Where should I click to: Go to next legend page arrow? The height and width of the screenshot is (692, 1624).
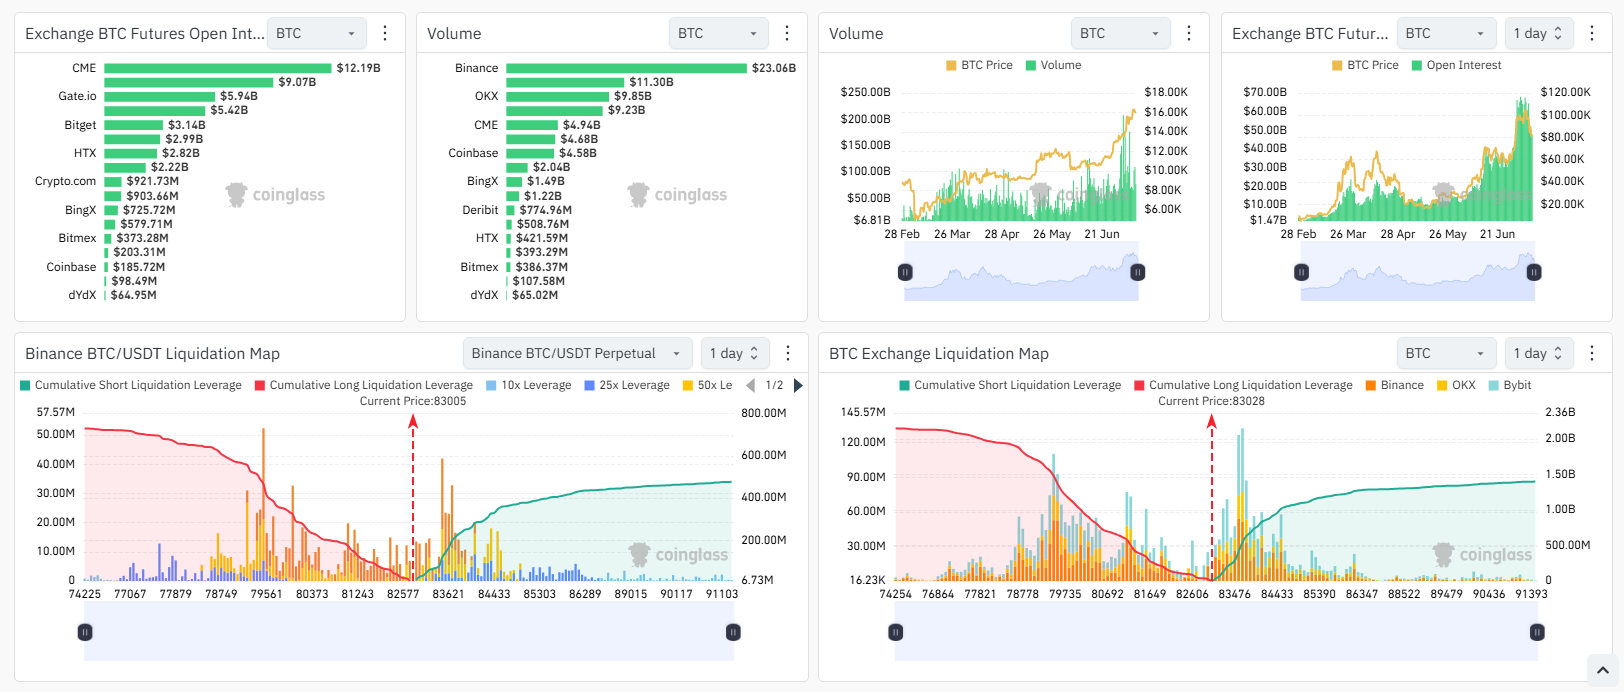798,385
